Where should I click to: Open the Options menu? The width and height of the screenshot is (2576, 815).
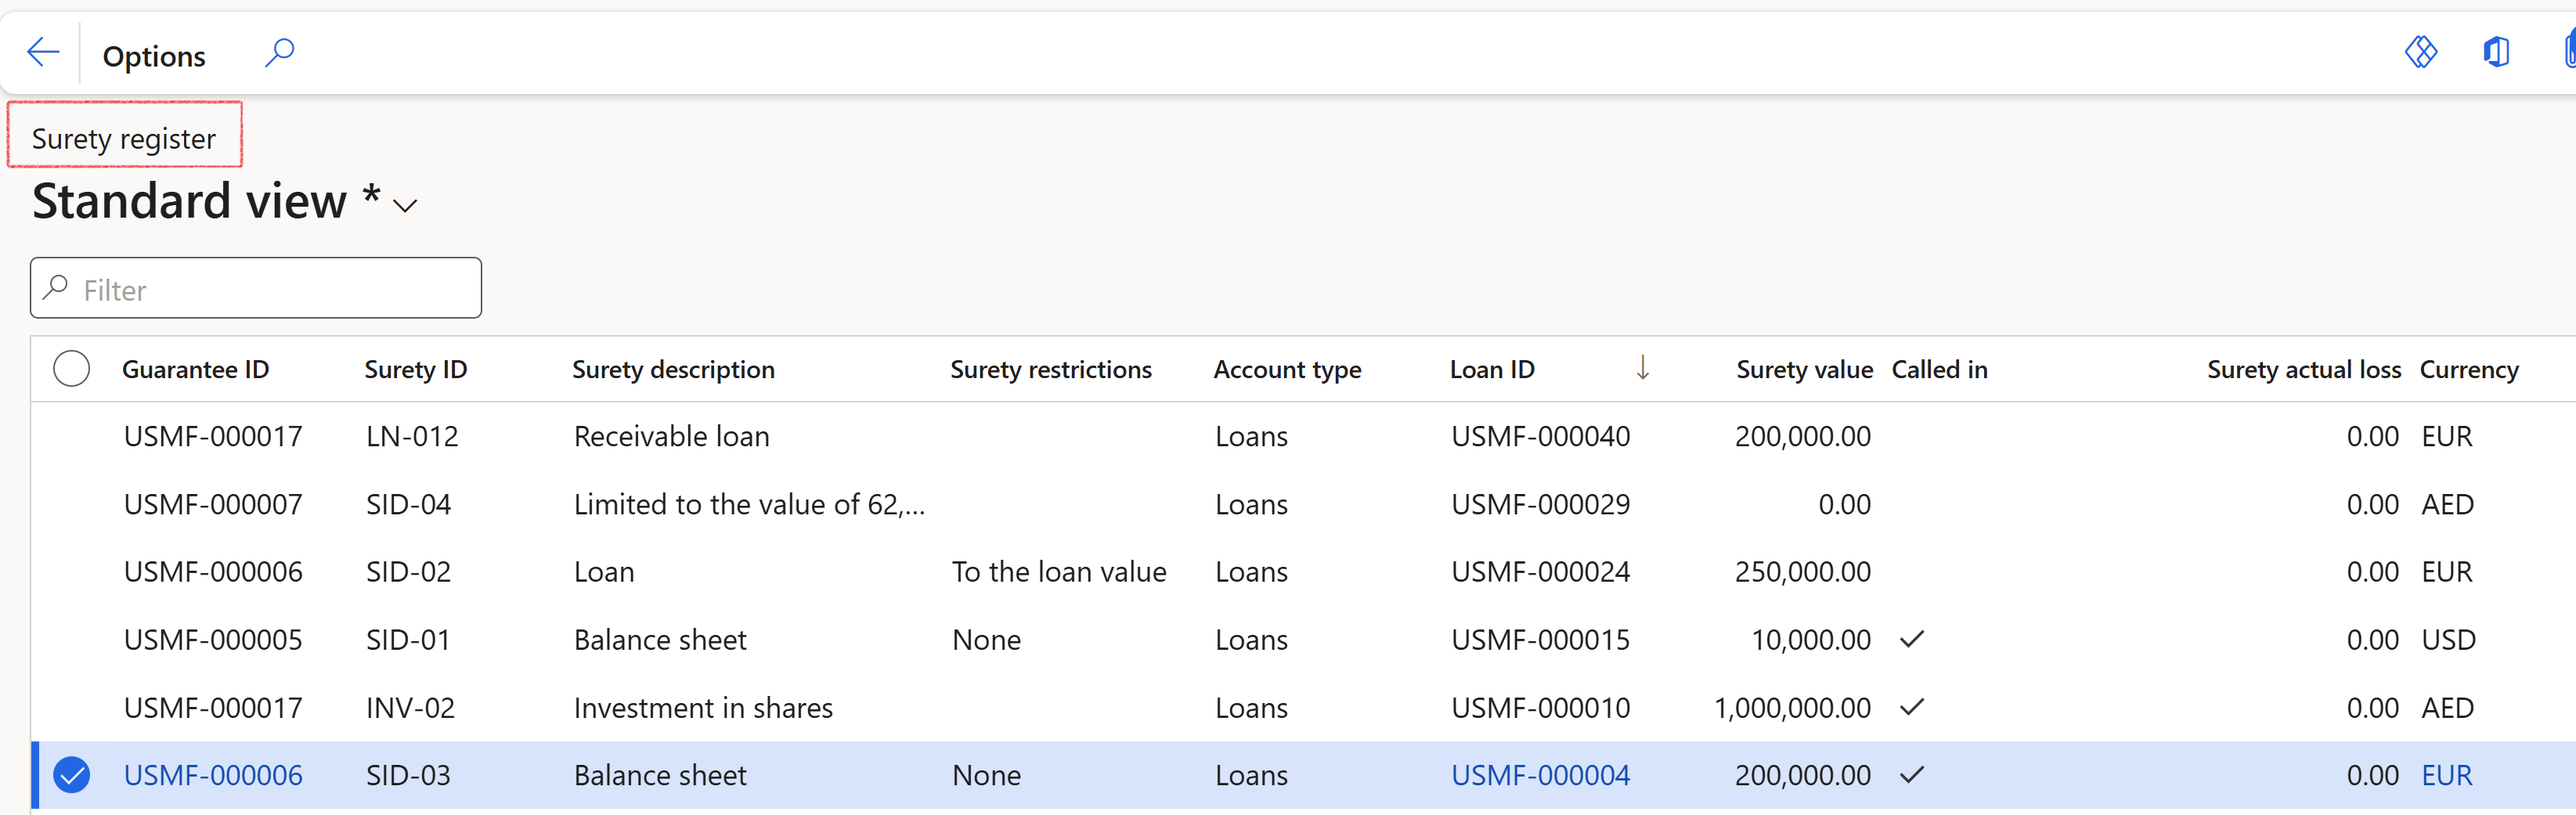click(x=154, y=56)
